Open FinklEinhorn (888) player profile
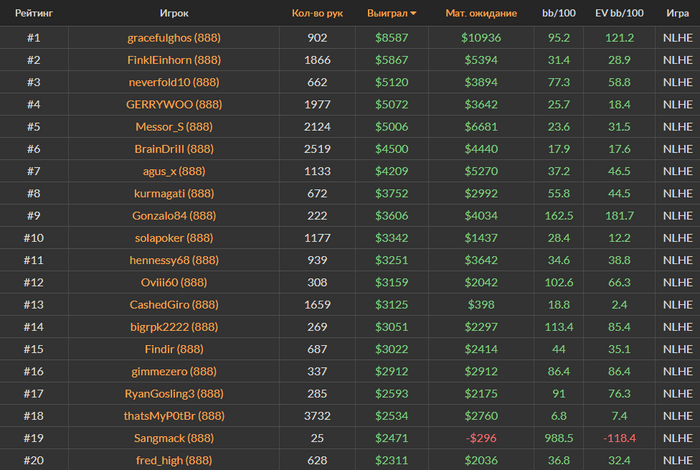Viewport: 700px width, 470px height. coord(174,60)
